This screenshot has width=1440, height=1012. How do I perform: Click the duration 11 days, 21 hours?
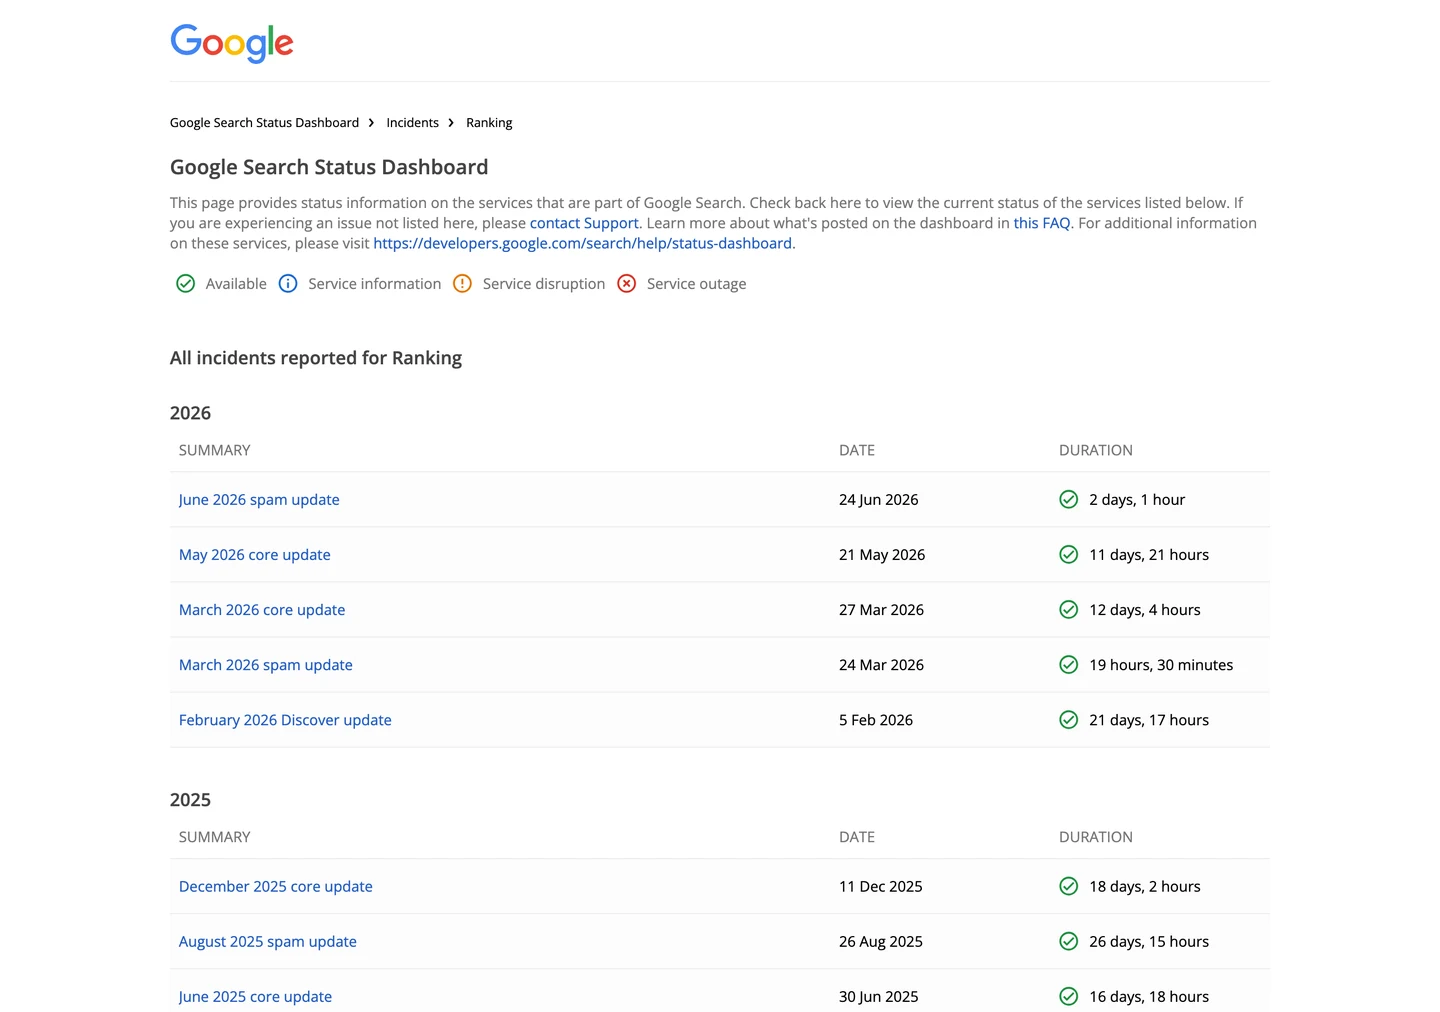[x=1149, y=555]
